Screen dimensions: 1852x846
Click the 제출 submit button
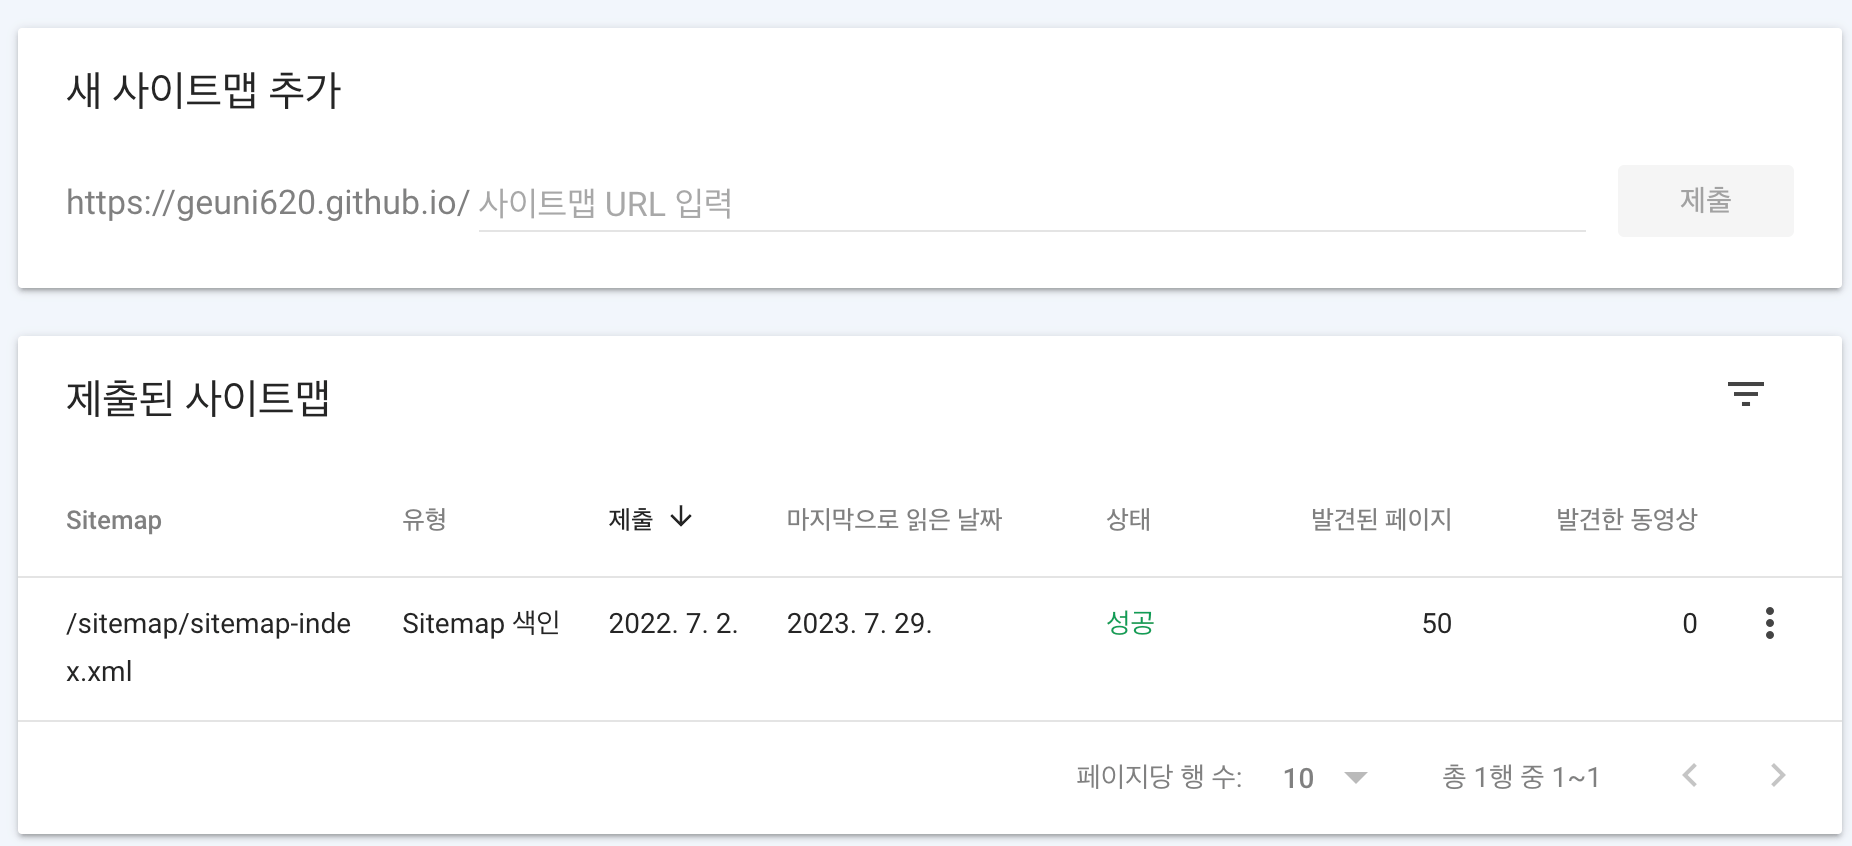click(x=1706, y=201)
